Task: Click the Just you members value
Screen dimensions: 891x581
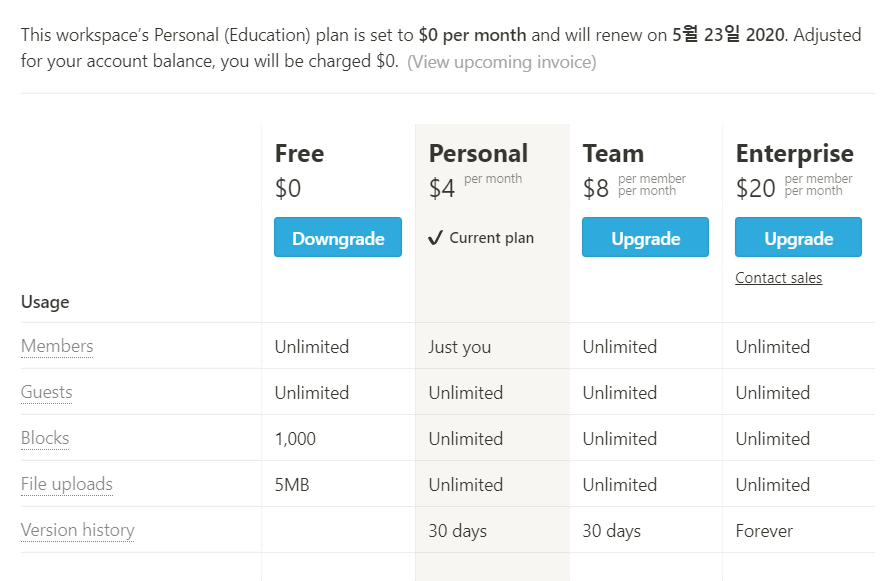Action: pos(459,347)
